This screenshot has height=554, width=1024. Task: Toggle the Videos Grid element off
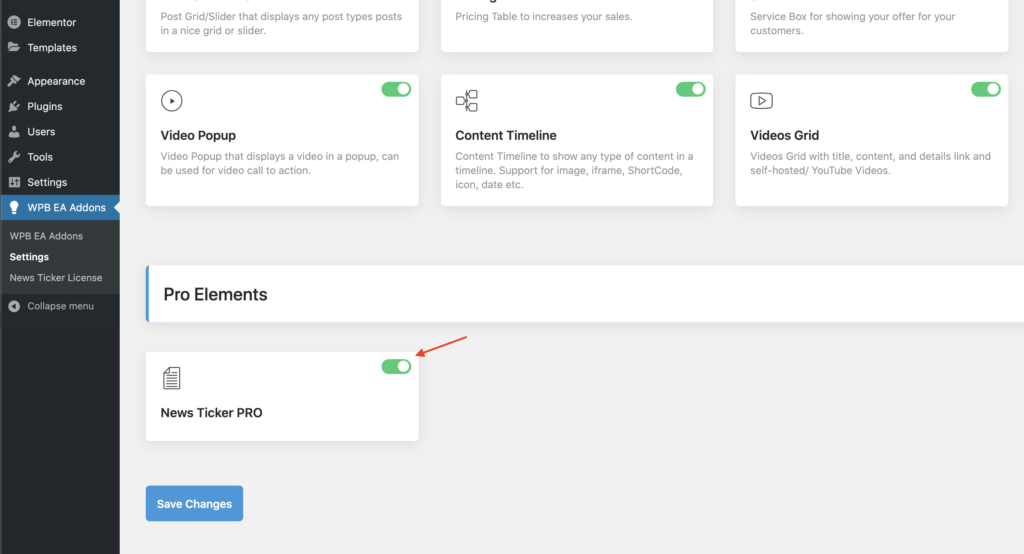(x=985, y=89)
